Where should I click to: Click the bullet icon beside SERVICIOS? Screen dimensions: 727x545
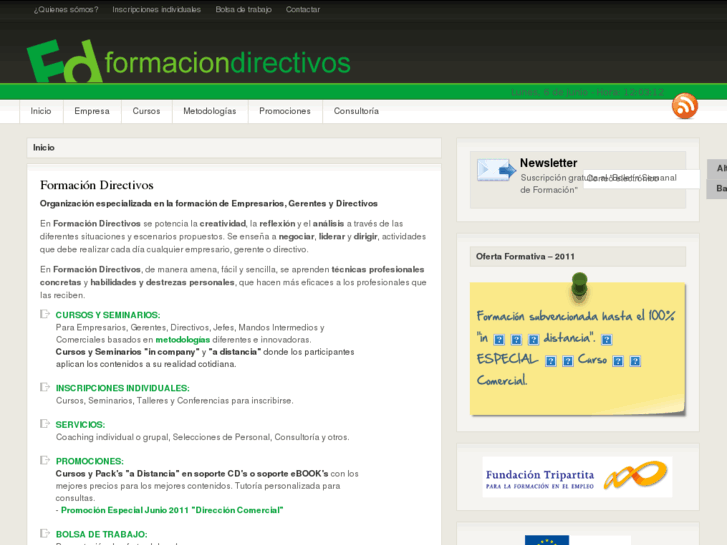[x=45, y=424]
